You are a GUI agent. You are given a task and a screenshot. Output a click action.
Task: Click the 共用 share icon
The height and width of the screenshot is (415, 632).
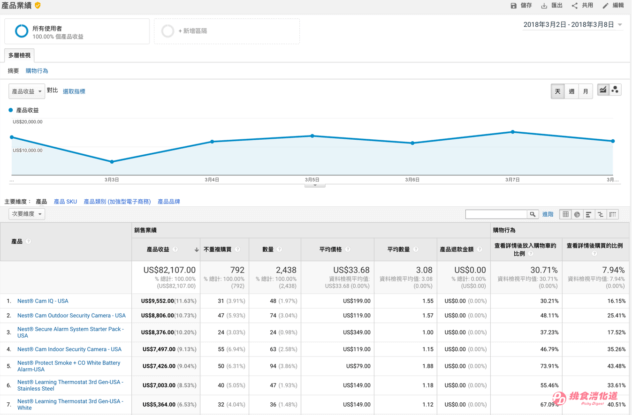pyautogui.click(x=574, y=6)
